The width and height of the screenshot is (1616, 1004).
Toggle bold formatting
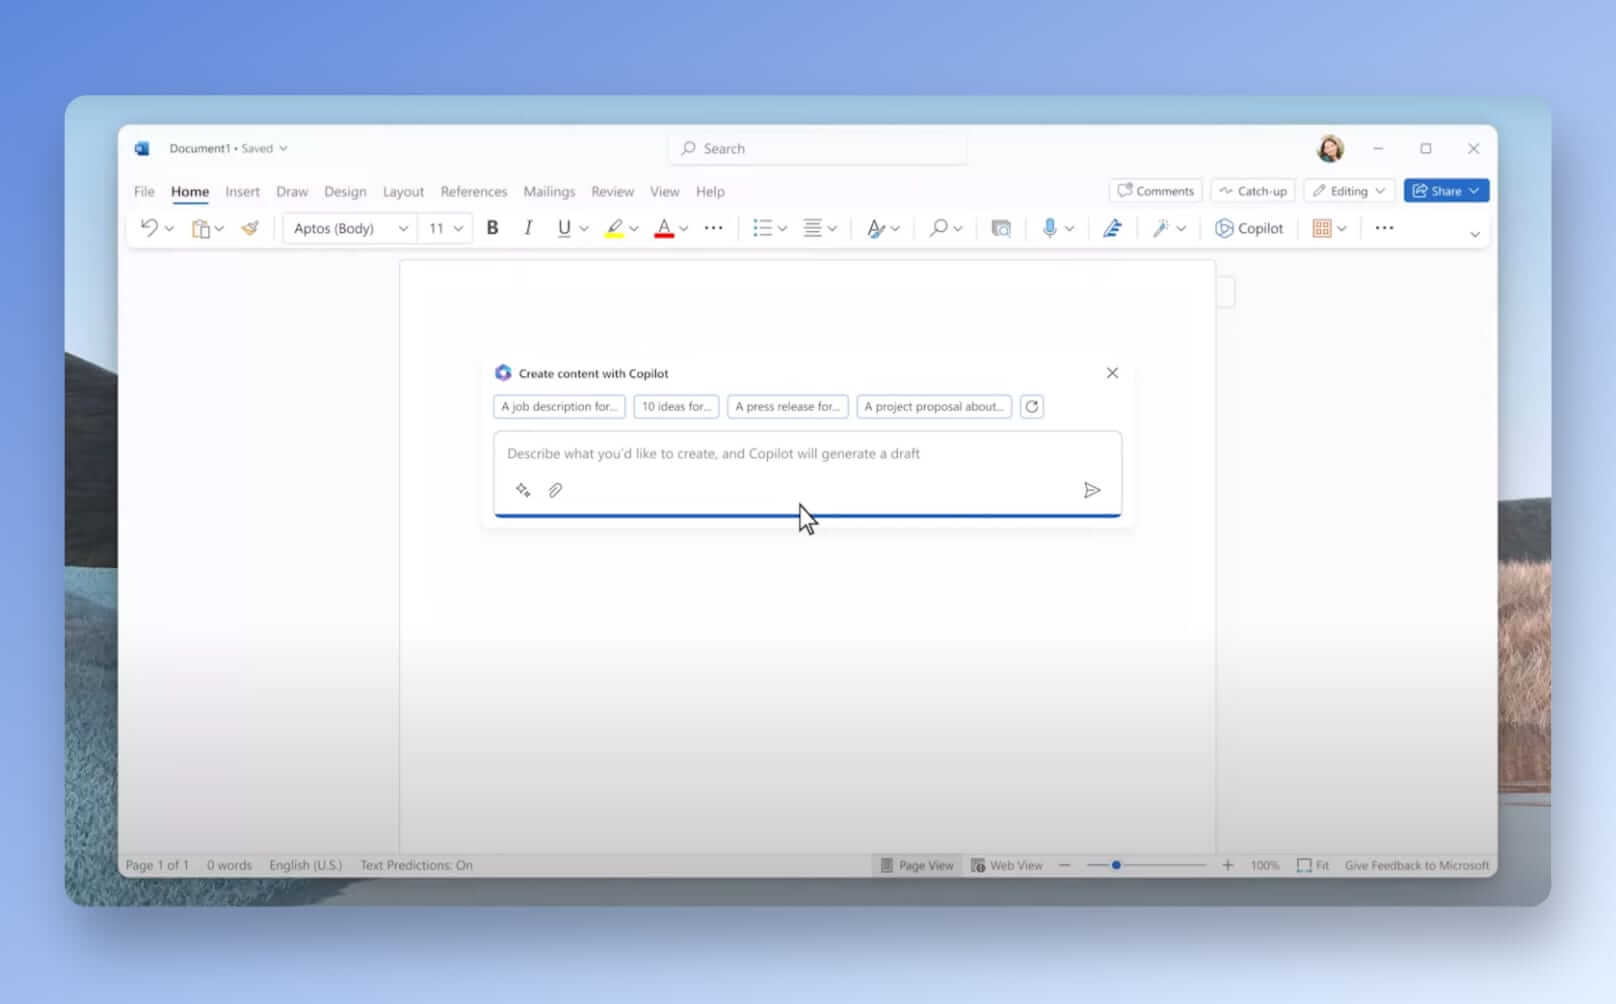[x=492, y=228]
